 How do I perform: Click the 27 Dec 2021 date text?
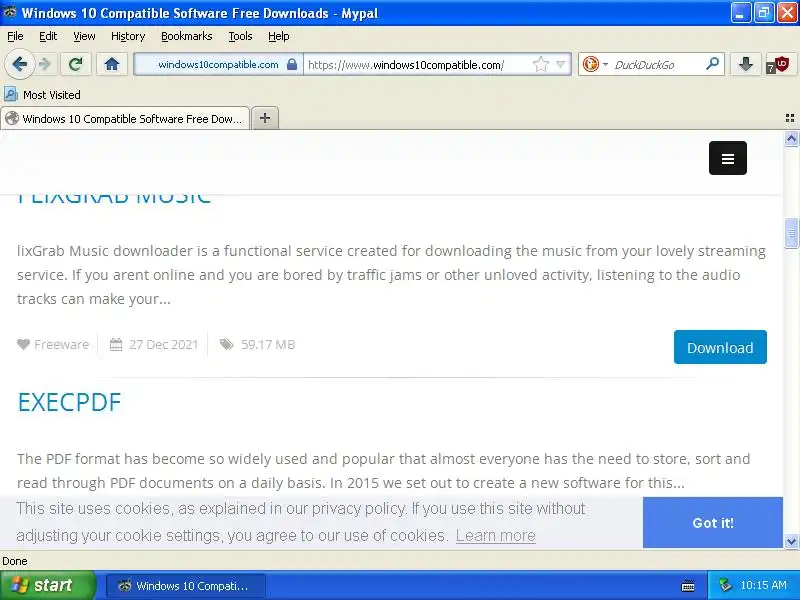pyautogui.click(x=163, y=344)
